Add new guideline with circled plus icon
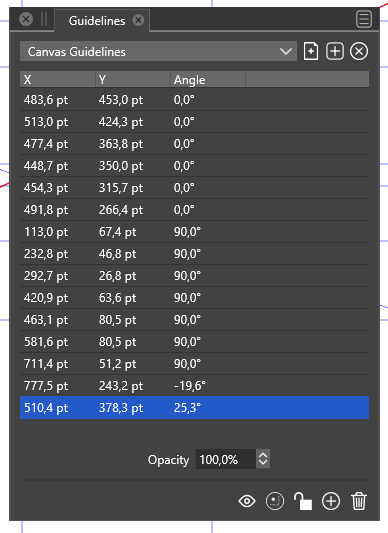Image resolution: width=388 pixels, height=533 pixels. (x=331, y=501)
